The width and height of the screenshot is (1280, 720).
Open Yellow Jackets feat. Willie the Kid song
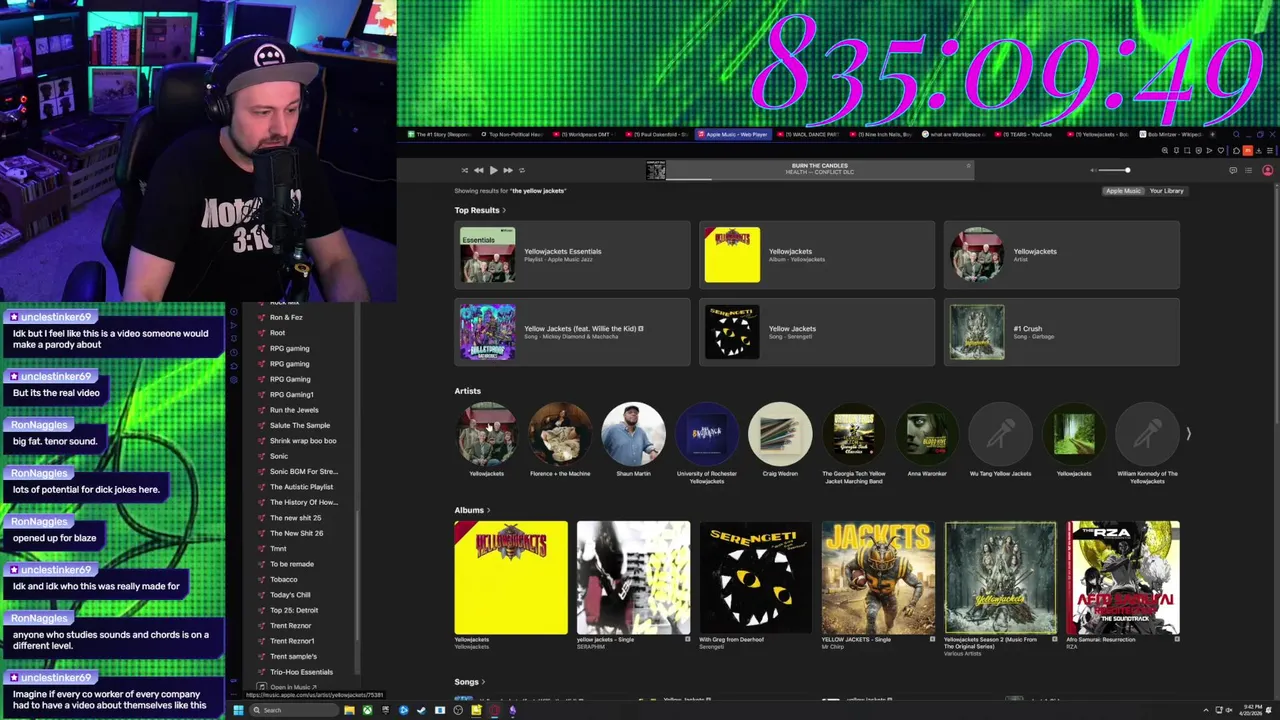[x=572, y=332]
